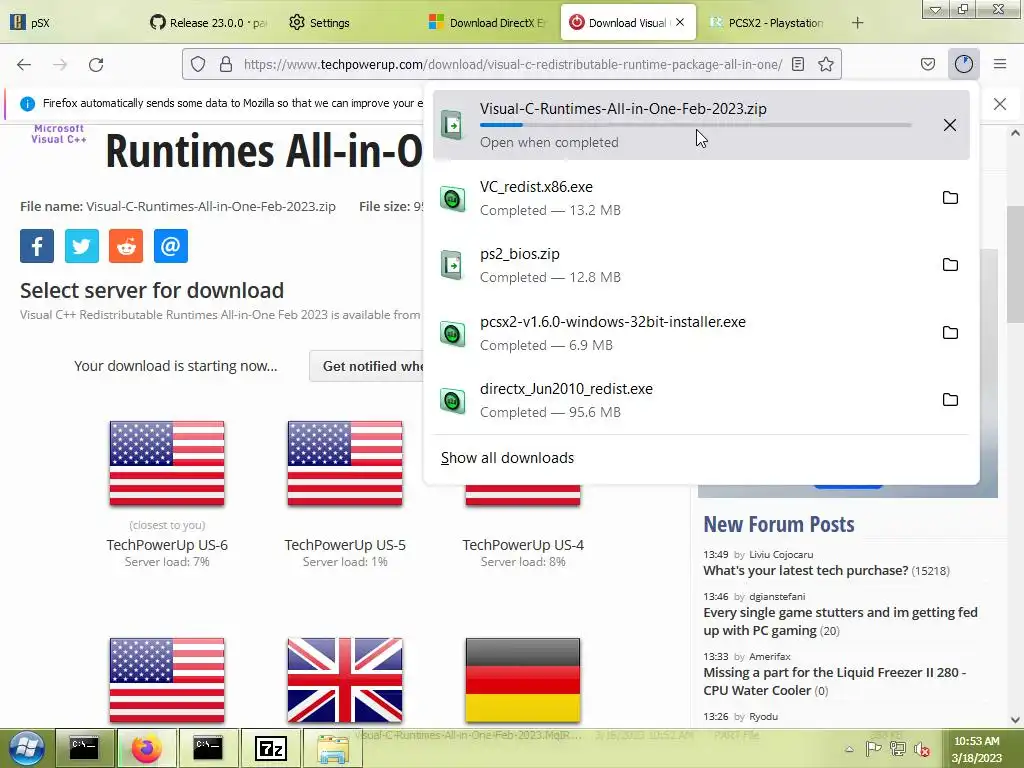1024x768 pixels.
Task: Switch to the Release 23.0.0 GitHub tab
Action: point(208,22)
